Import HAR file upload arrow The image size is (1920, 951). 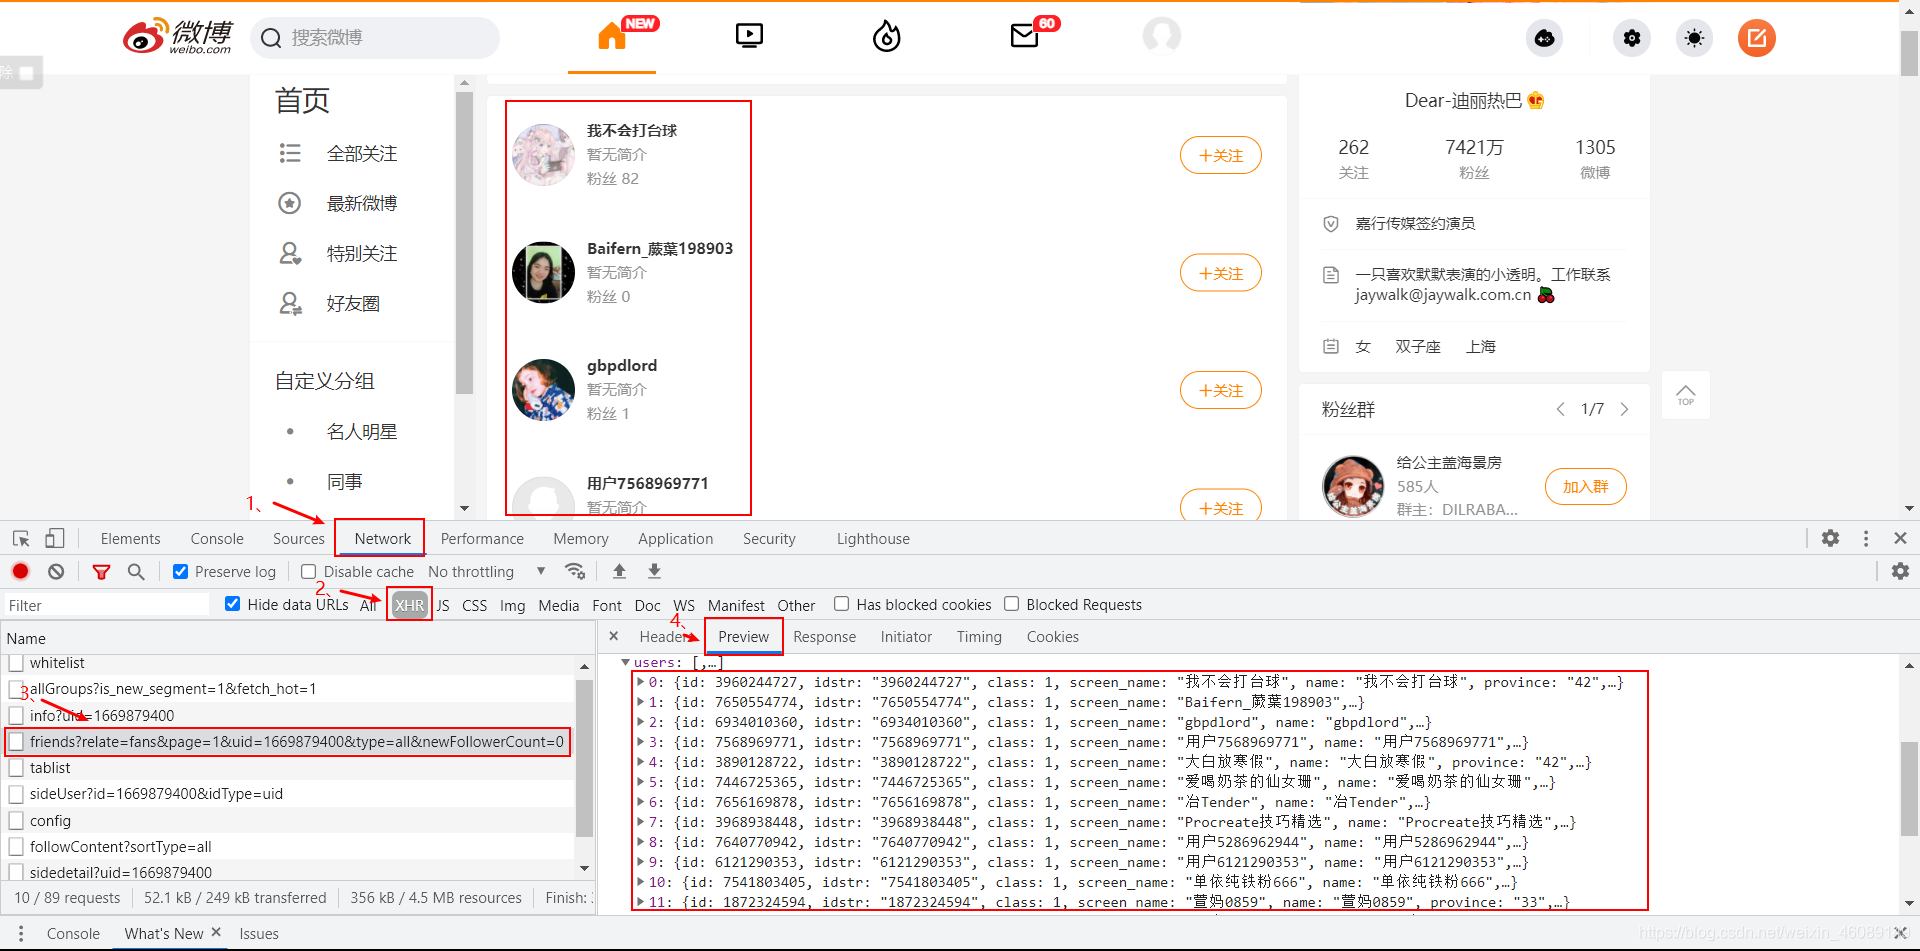tap(619, 571)
